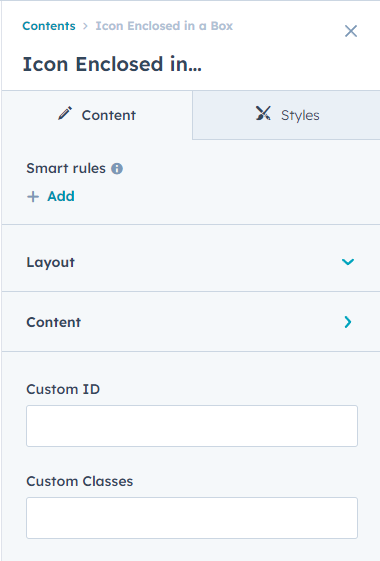This screenshot has height=561, width=380.
Task: Click the pencil icon on Content tab
Action: (x=65, y=113)
